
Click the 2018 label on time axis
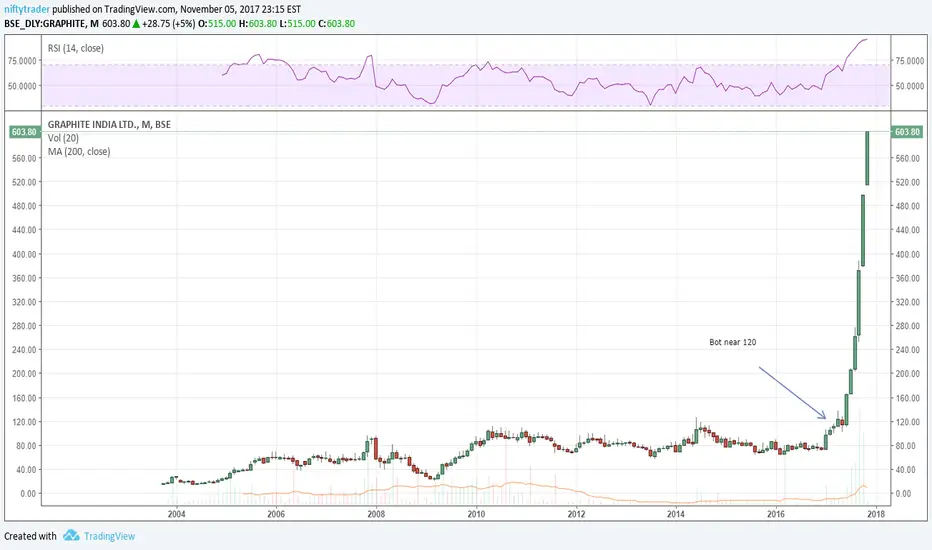pos(876,514)
